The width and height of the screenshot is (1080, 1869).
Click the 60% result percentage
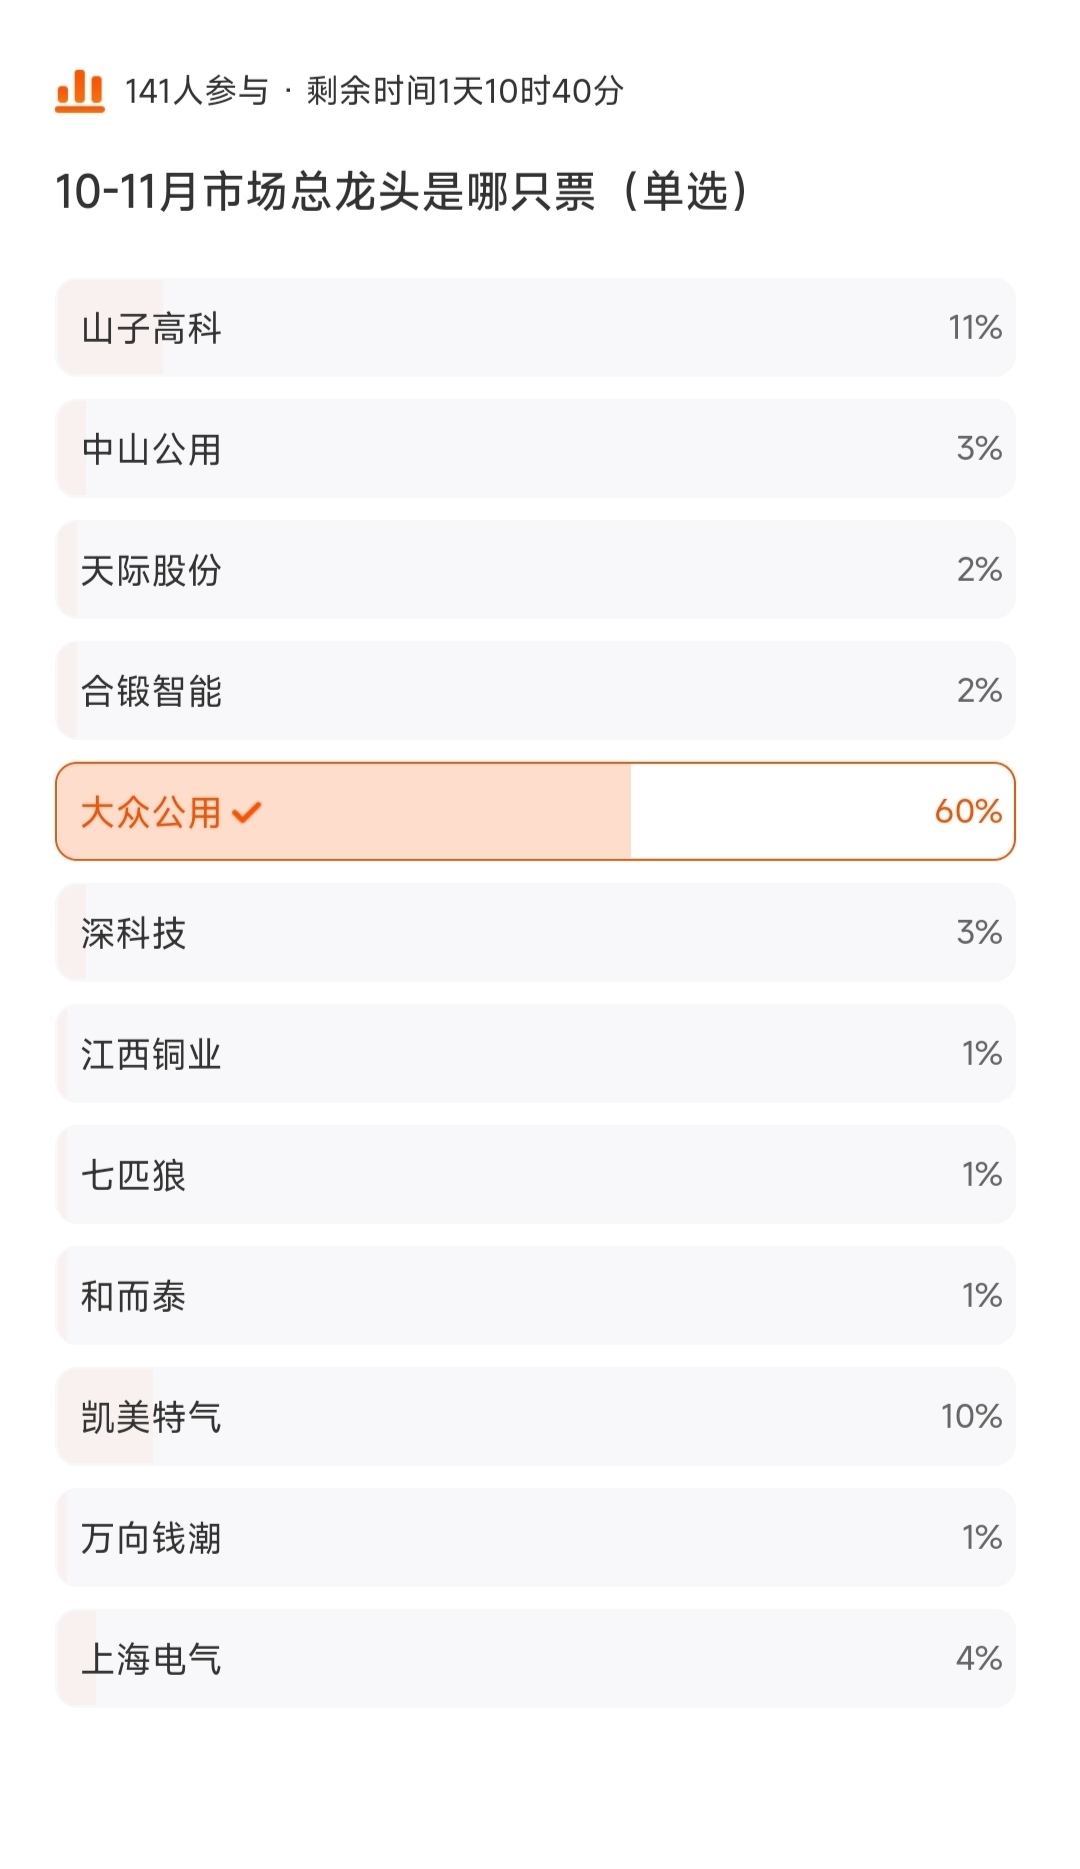coord(968,812)
